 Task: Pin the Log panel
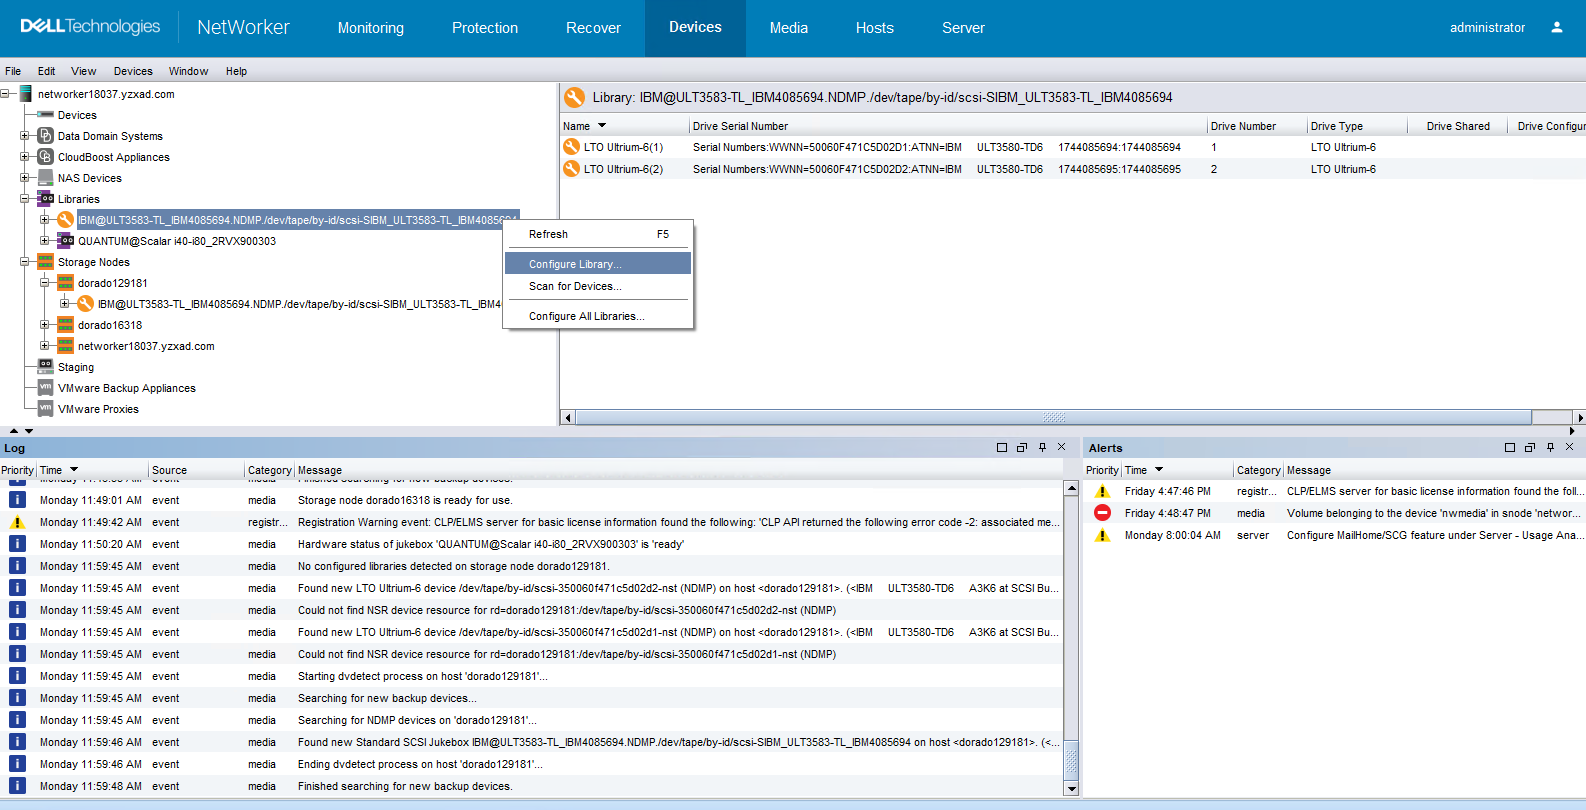point(1042,447)
